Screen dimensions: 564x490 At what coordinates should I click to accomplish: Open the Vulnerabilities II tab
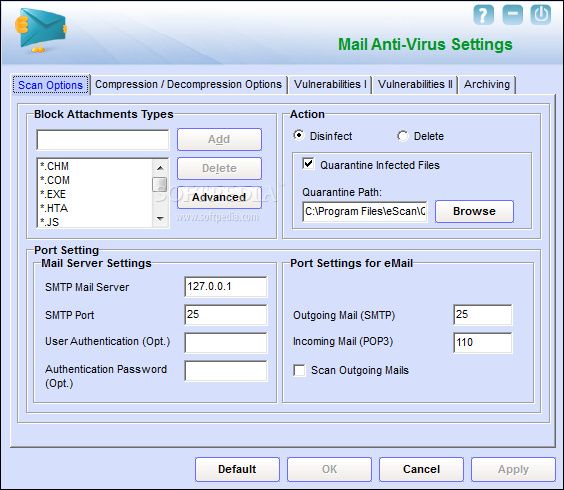click(415, 84)
